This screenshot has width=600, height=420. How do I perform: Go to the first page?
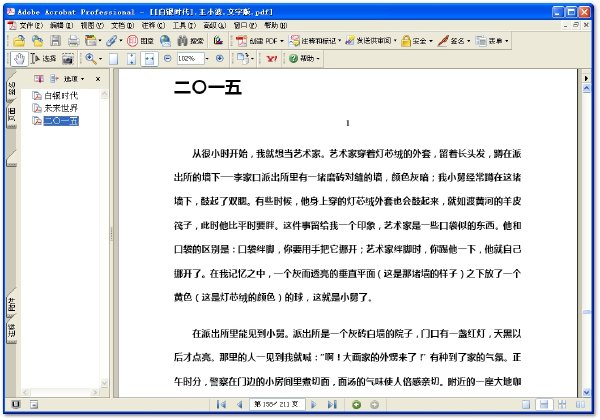pos(221,405)
